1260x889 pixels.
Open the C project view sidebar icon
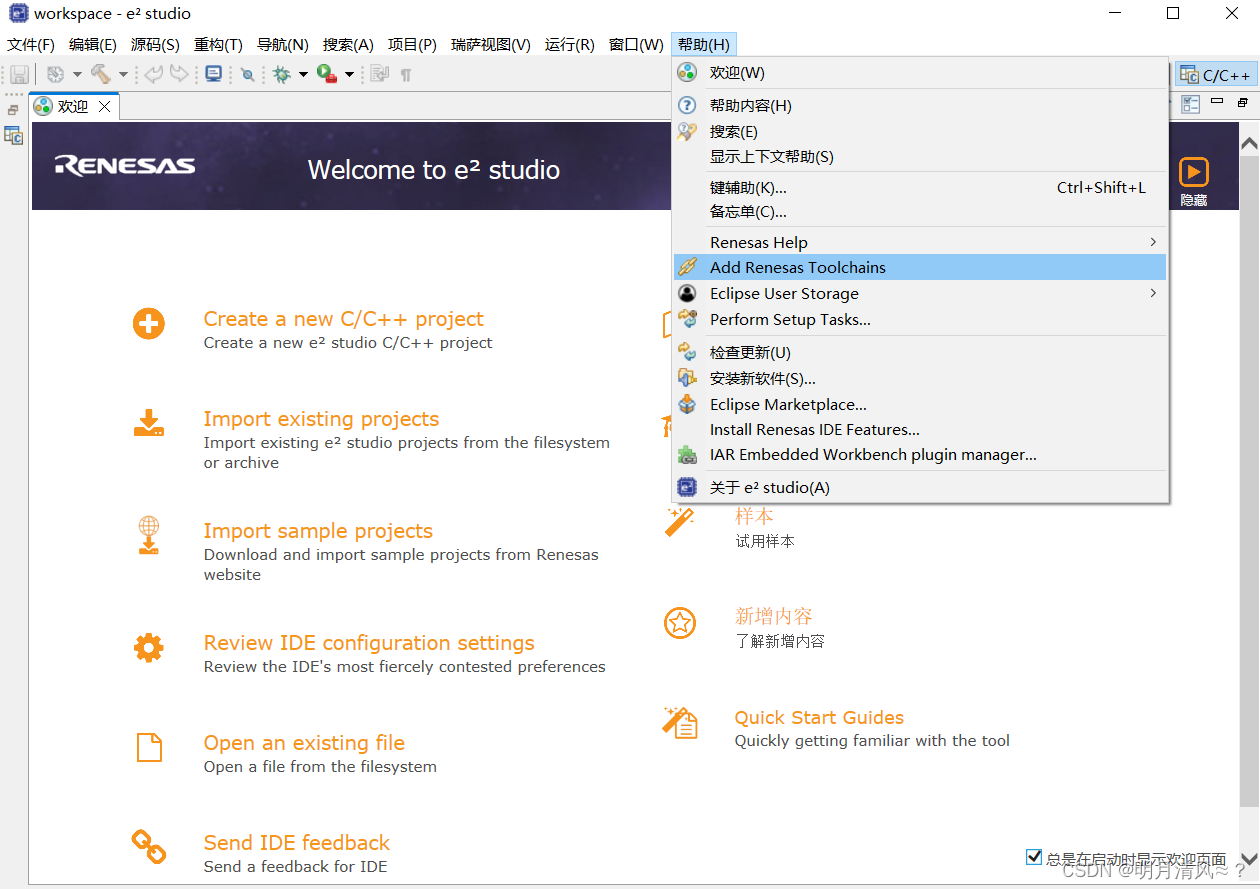click(x=13, y=136)
